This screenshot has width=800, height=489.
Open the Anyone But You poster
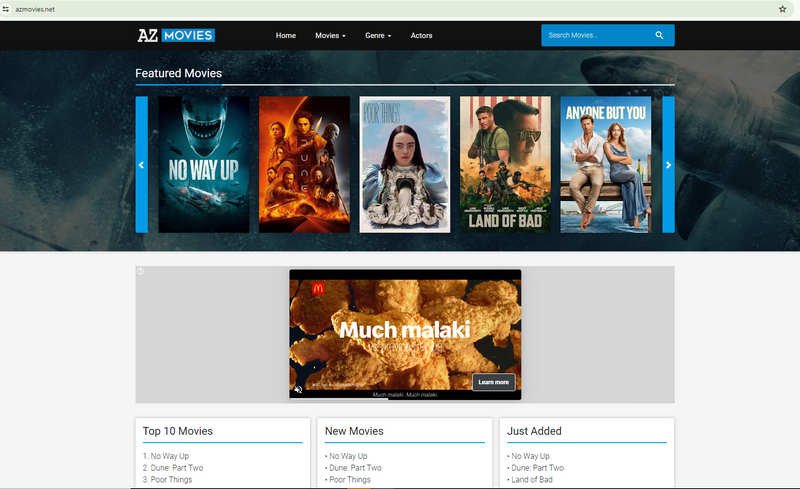click(606, 164)
